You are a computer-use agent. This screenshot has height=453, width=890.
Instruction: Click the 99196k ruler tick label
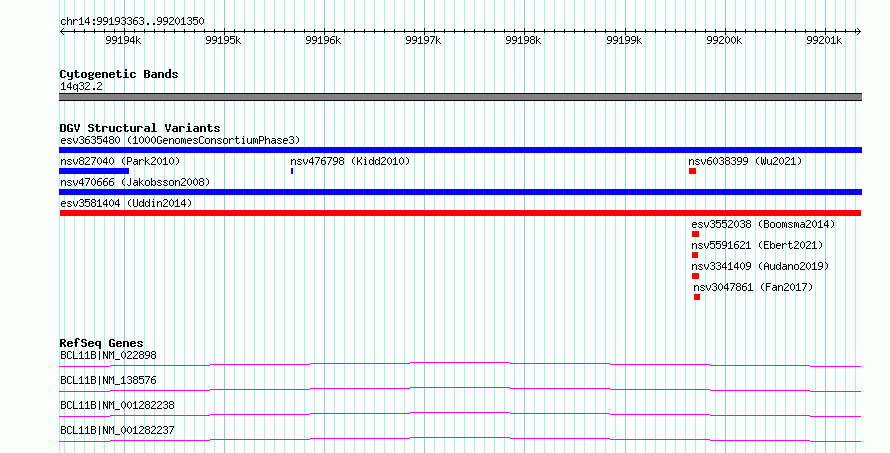point(323,40)
